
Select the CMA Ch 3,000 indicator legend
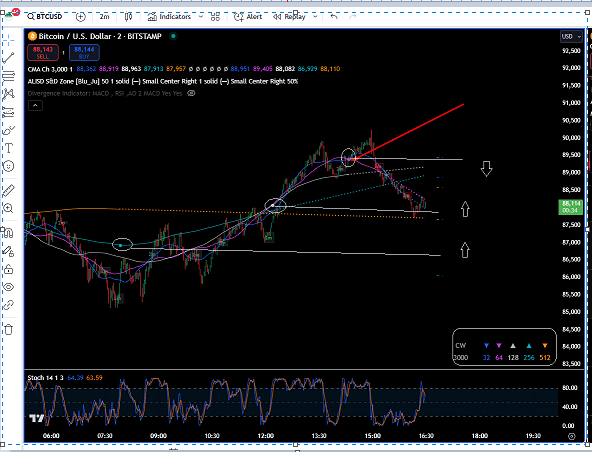point(50,69)
